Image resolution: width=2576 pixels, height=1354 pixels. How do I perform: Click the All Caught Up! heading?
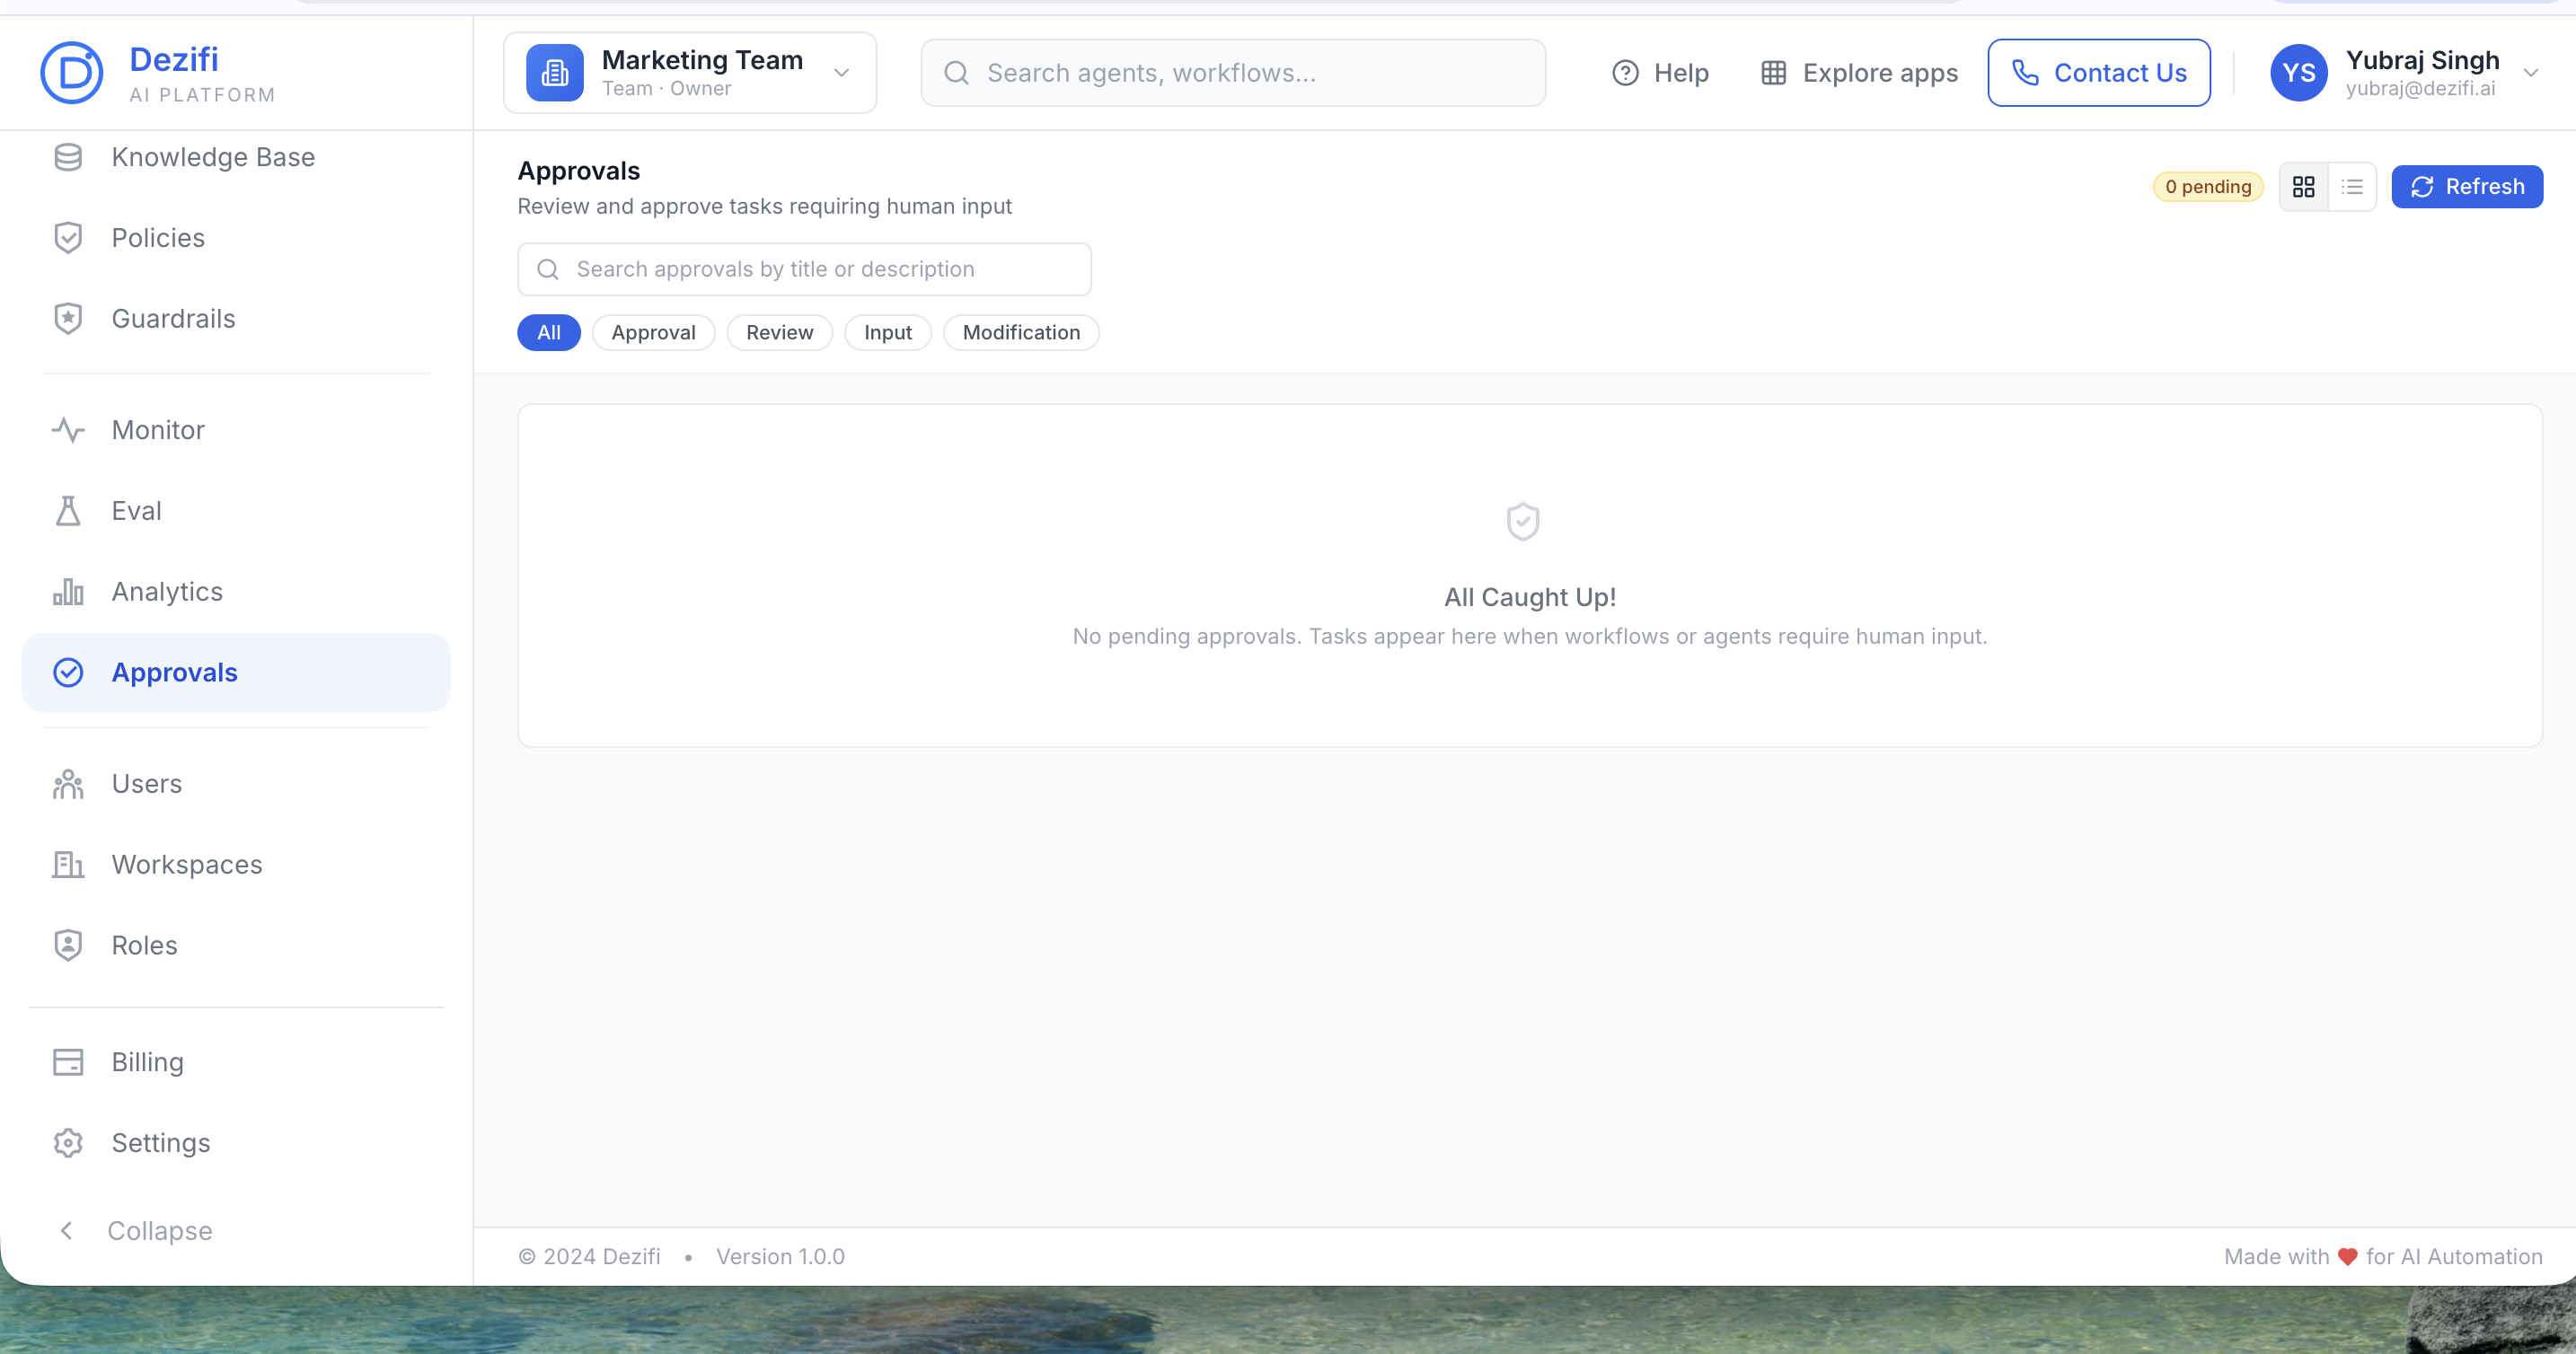pos(1529,597)
